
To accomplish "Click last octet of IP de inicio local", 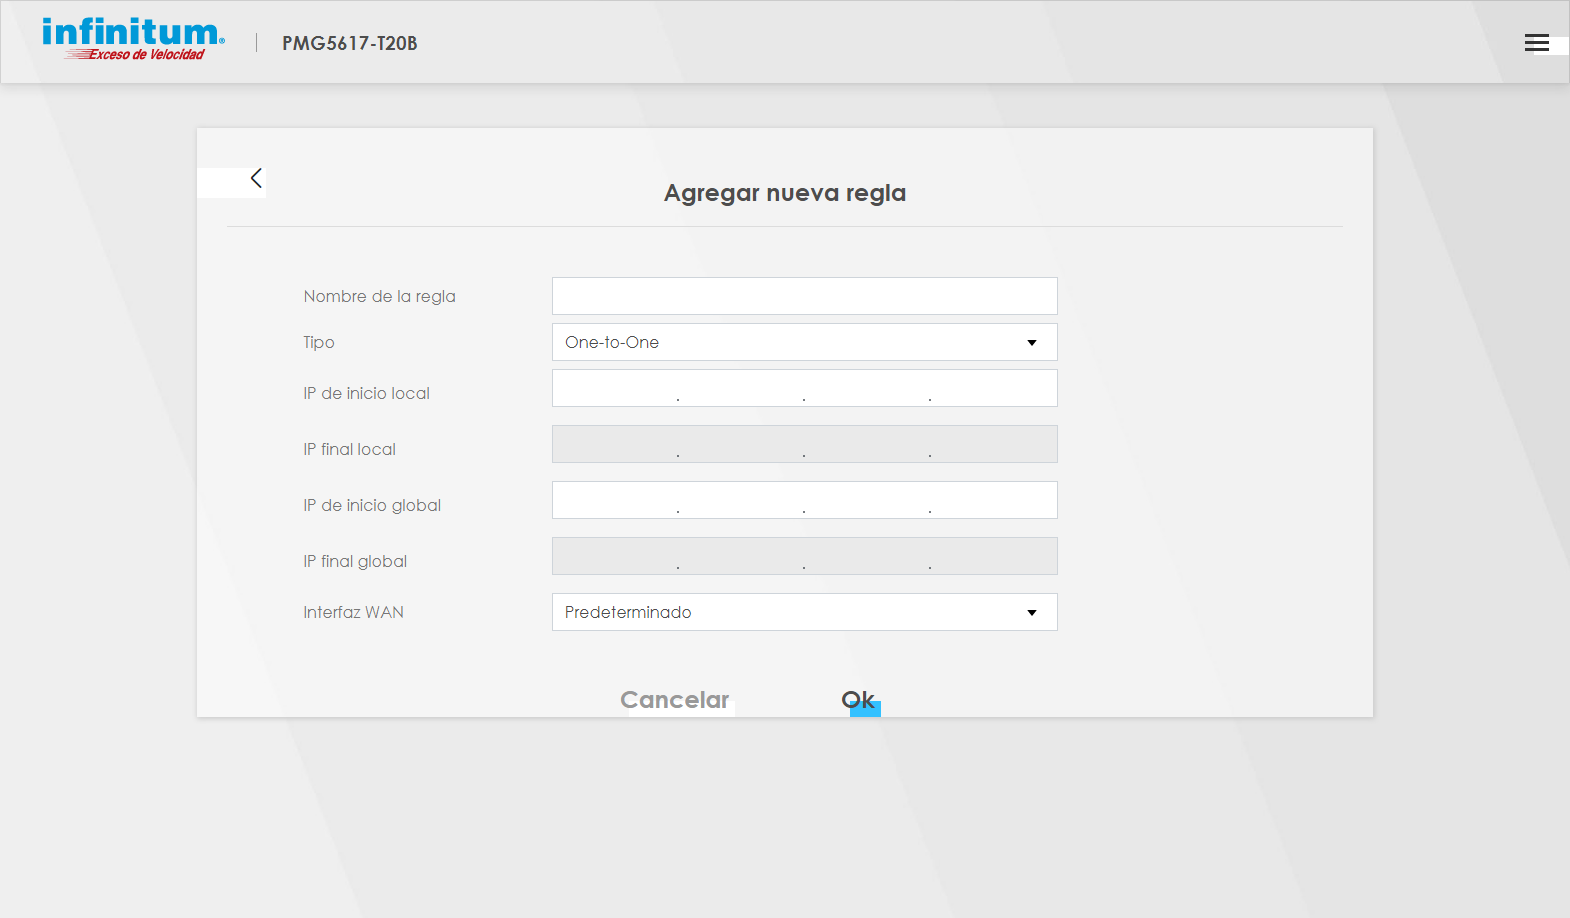I will 992,388.
